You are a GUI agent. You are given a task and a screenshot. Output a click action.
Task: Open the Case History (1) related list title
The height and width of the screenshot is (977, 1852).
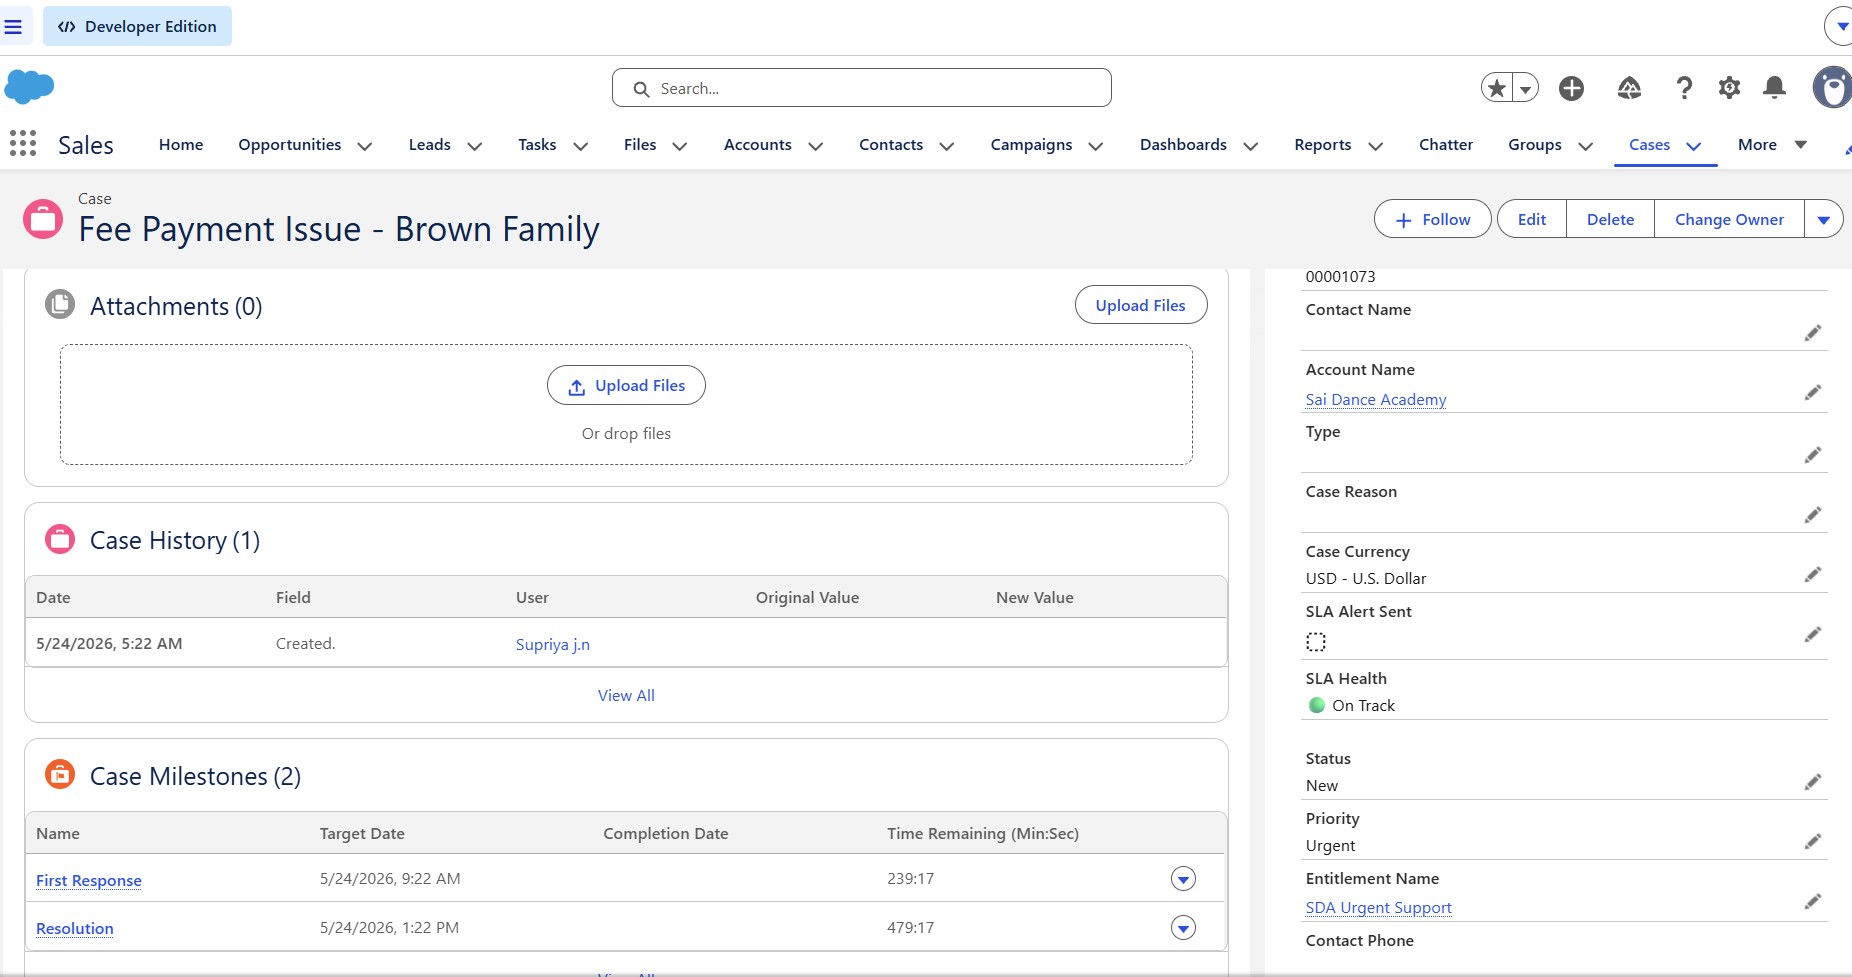pos(175,540)
